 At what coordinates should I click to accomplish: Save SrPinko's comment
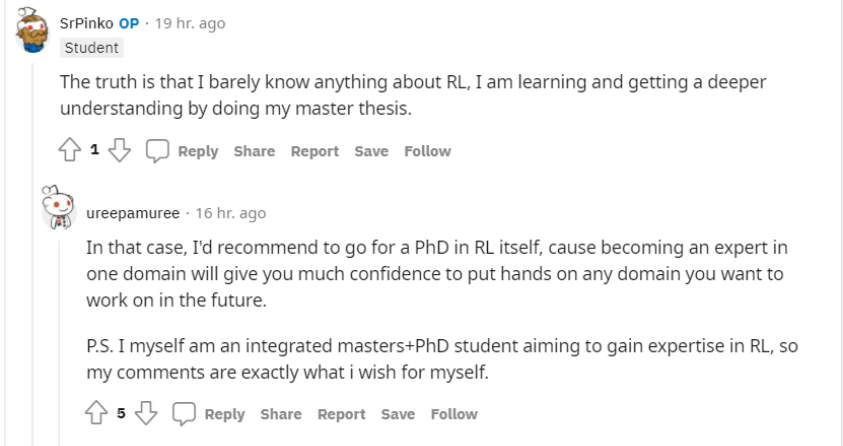pyautogui.click(x=371, y=151)
